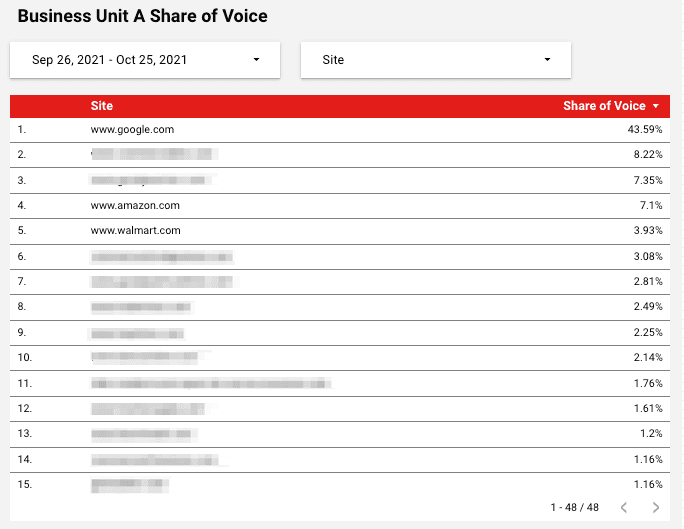Click the 1 - 48 / 48 pagination text
This screenshot has height=529, width=684.
[574, 508]
